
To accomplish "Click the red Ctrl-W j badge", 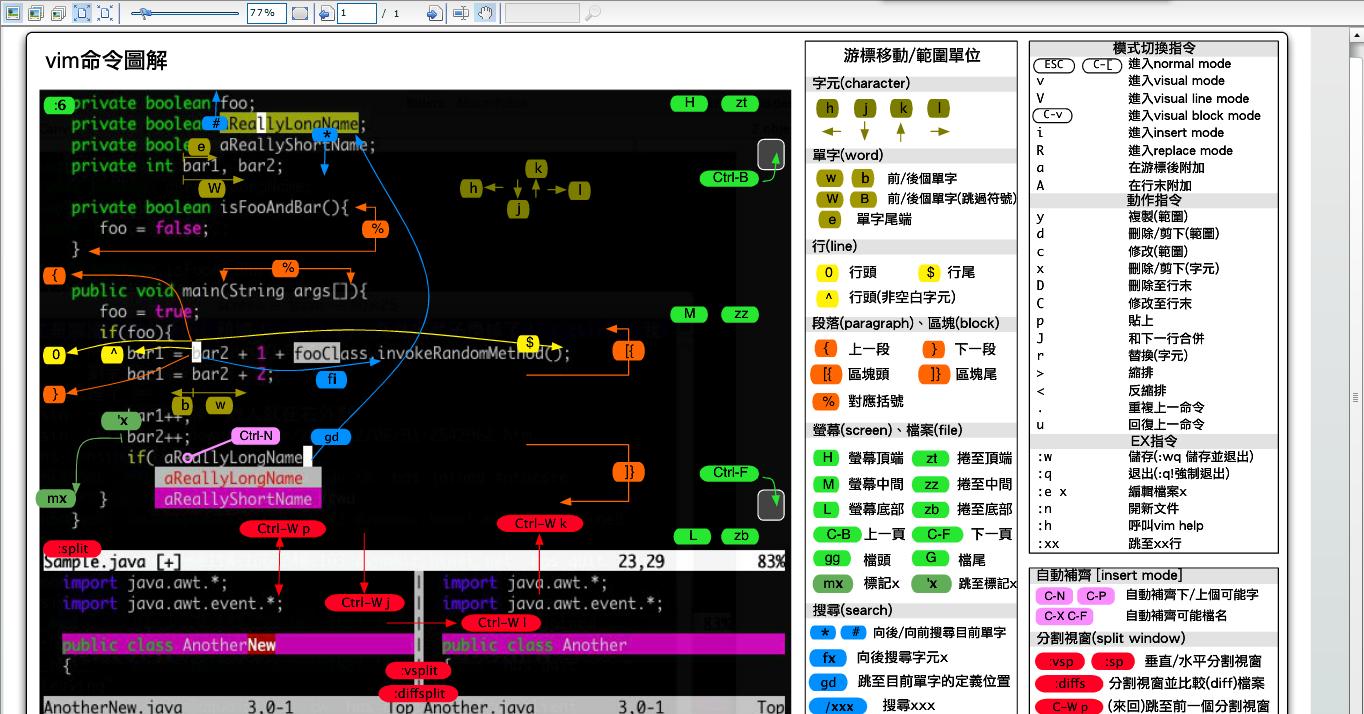I will (x=364, y=602).
